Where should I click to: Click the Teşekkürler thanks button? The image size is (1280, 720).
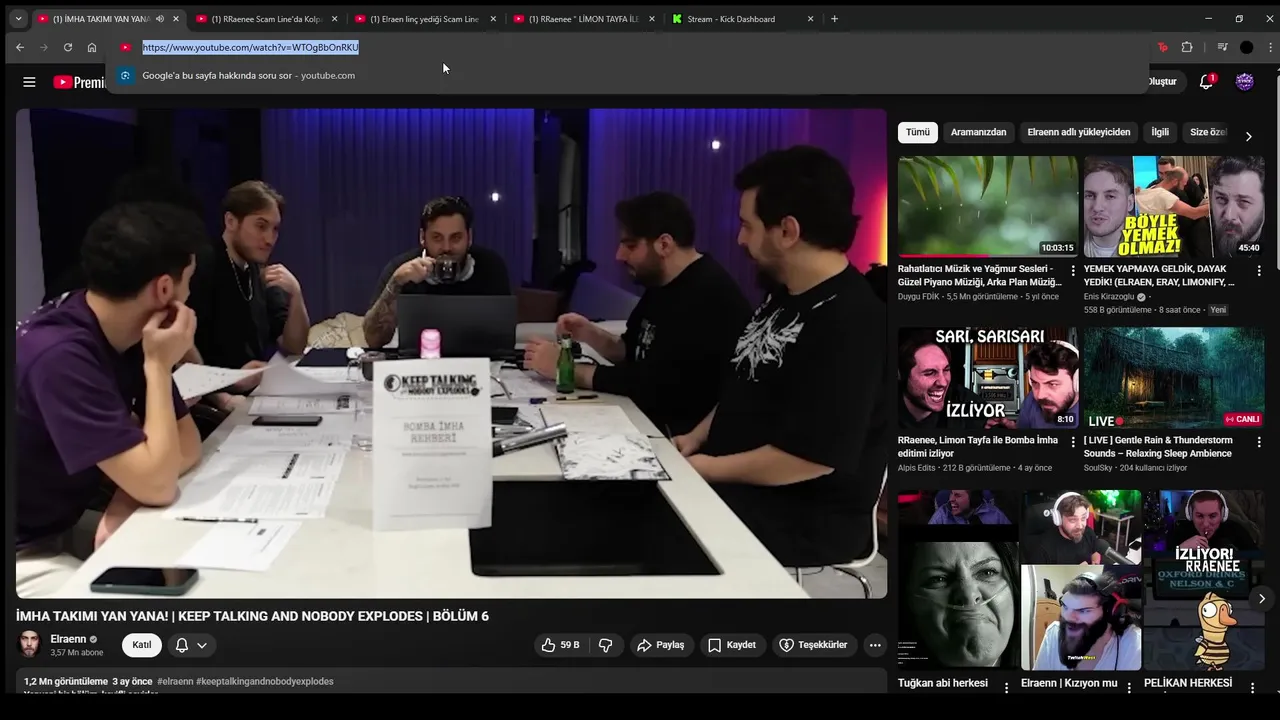[813, 645]
